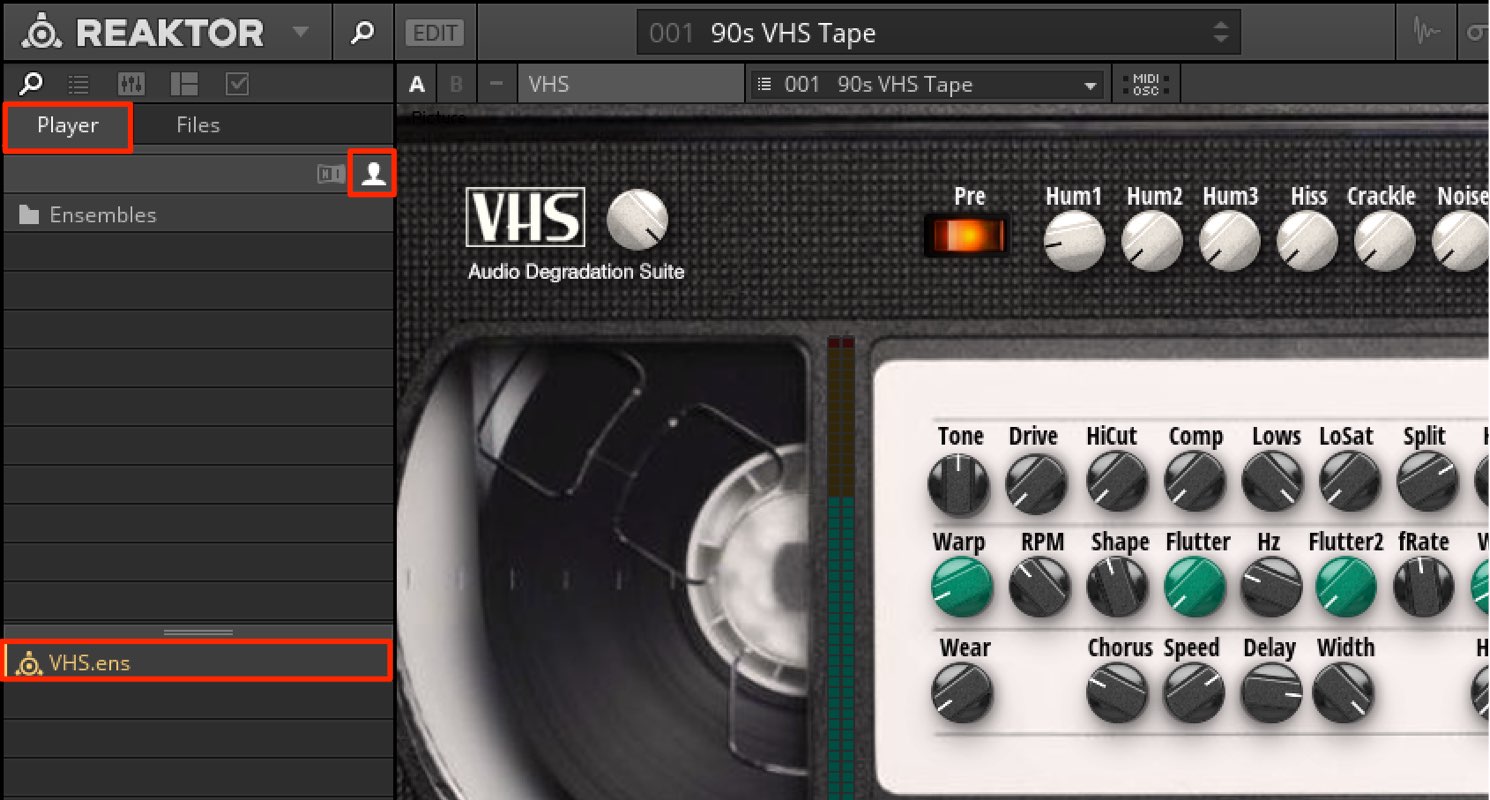Image resolution: width=1490 pixels, height=800 pixels.
Task: Click the Crackle knob
Action: 1385,241
